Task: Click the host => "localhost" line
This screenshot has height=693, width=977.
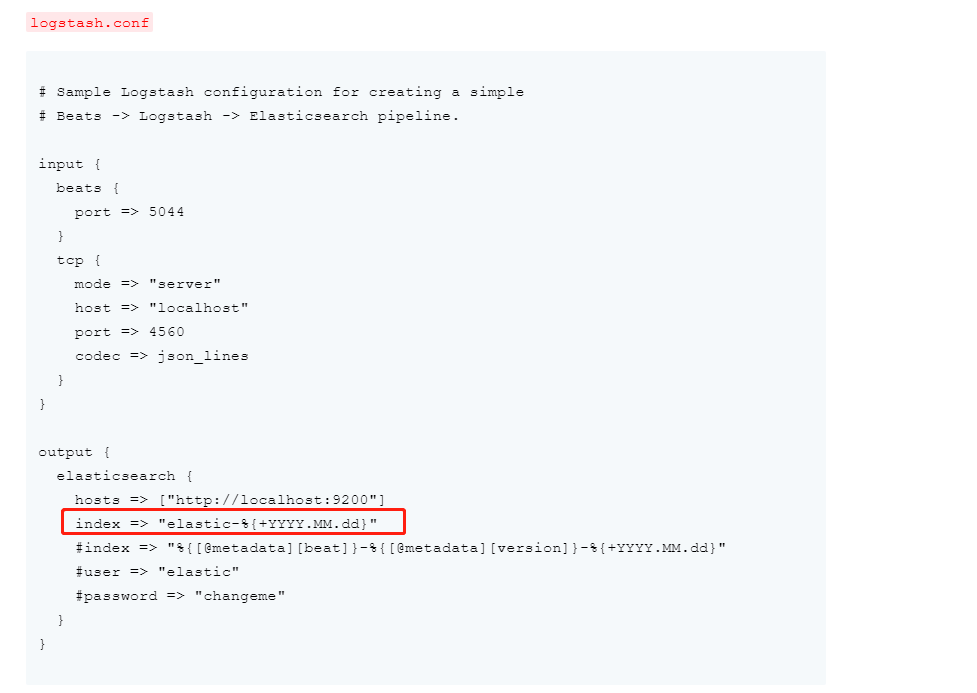Action: point(161,308)
